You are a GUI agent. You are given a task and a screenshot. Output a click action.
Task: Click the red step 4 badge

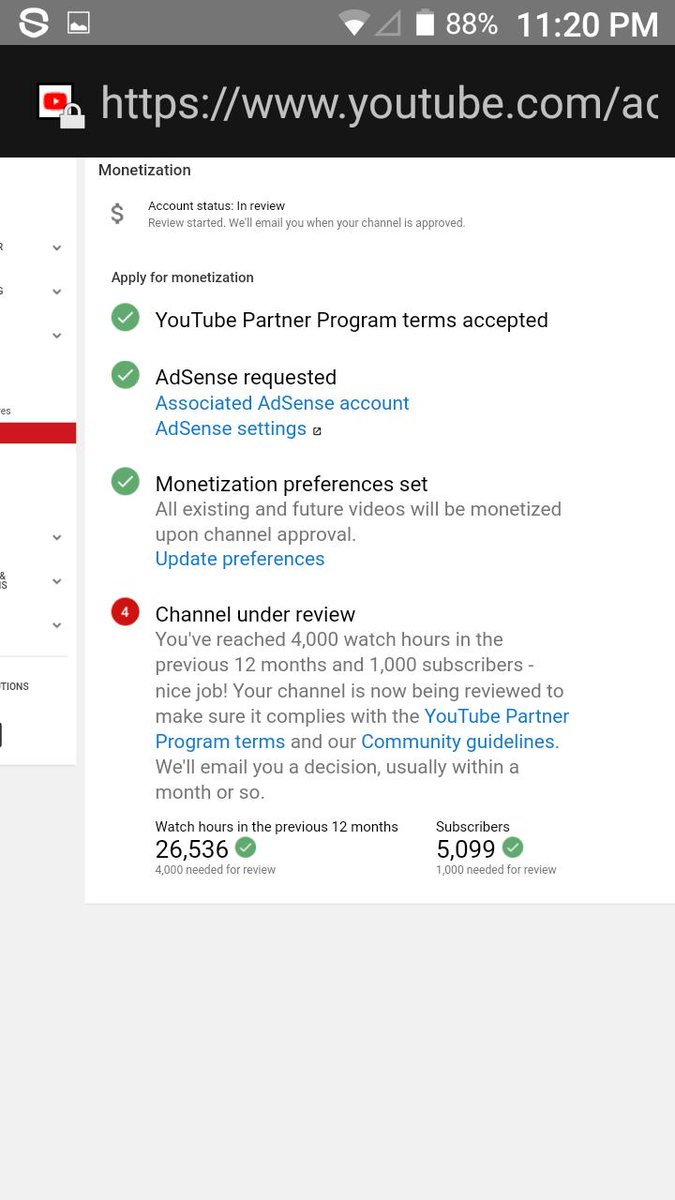(x=125, y=613)
